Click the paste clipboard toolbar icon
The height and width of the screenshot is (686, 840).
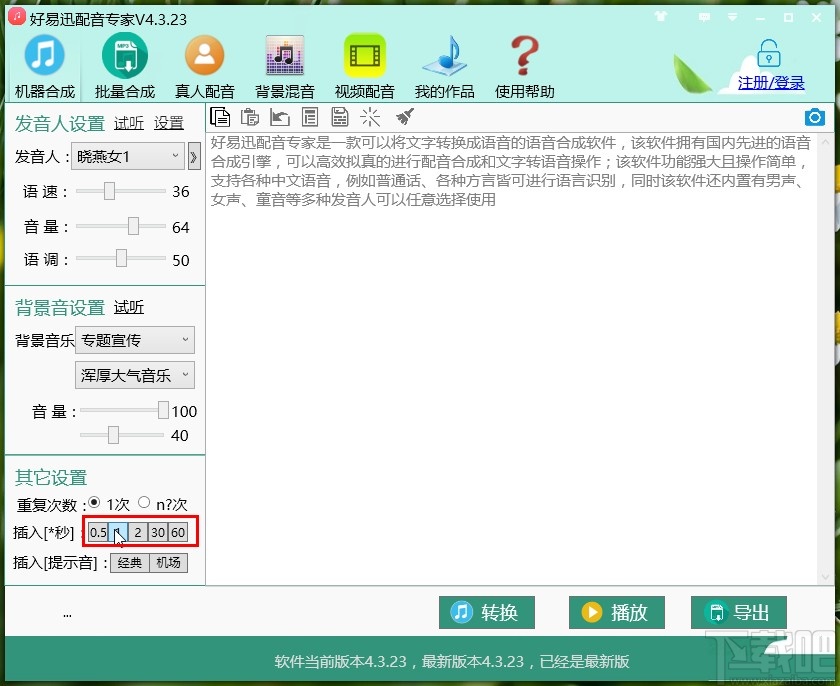pos(250,117)
